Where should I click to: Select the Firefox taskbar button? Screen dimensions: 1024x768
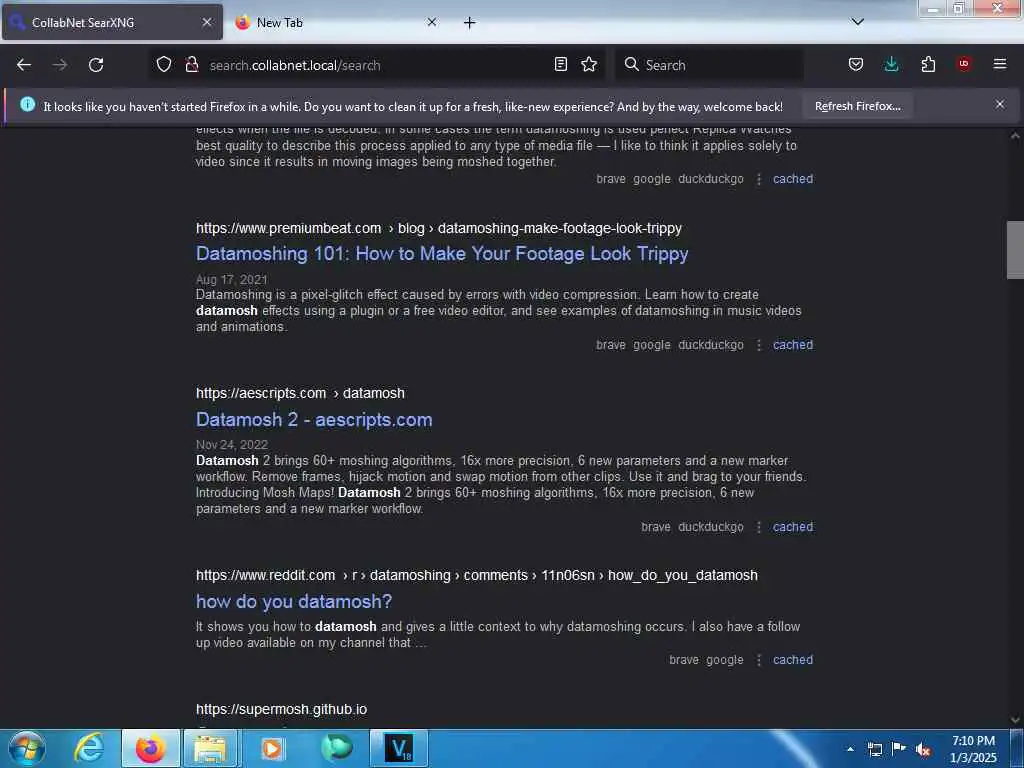[x=150, y=748]
